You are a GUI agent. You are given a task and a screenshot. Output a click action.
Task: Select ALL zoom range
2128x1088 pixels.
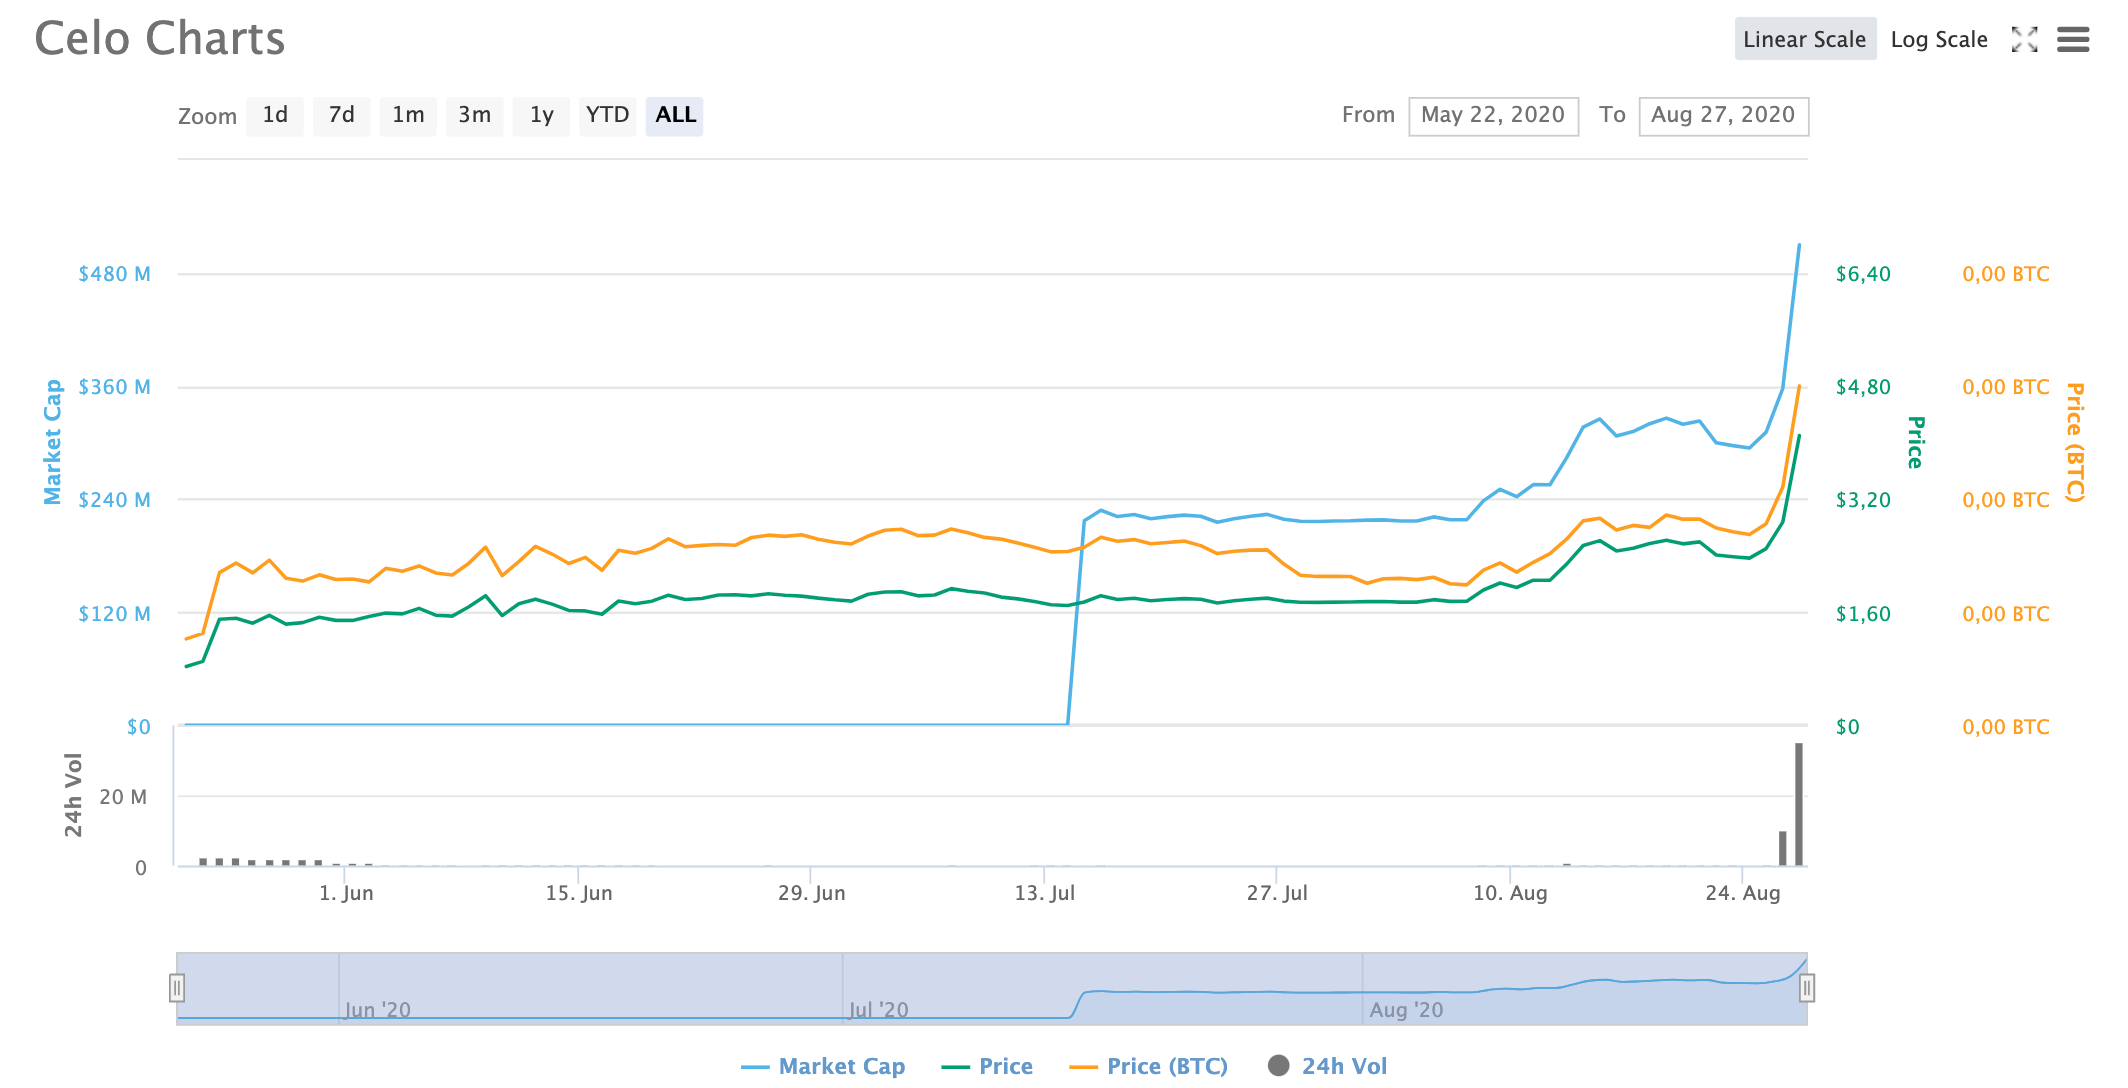click(675, 116)
